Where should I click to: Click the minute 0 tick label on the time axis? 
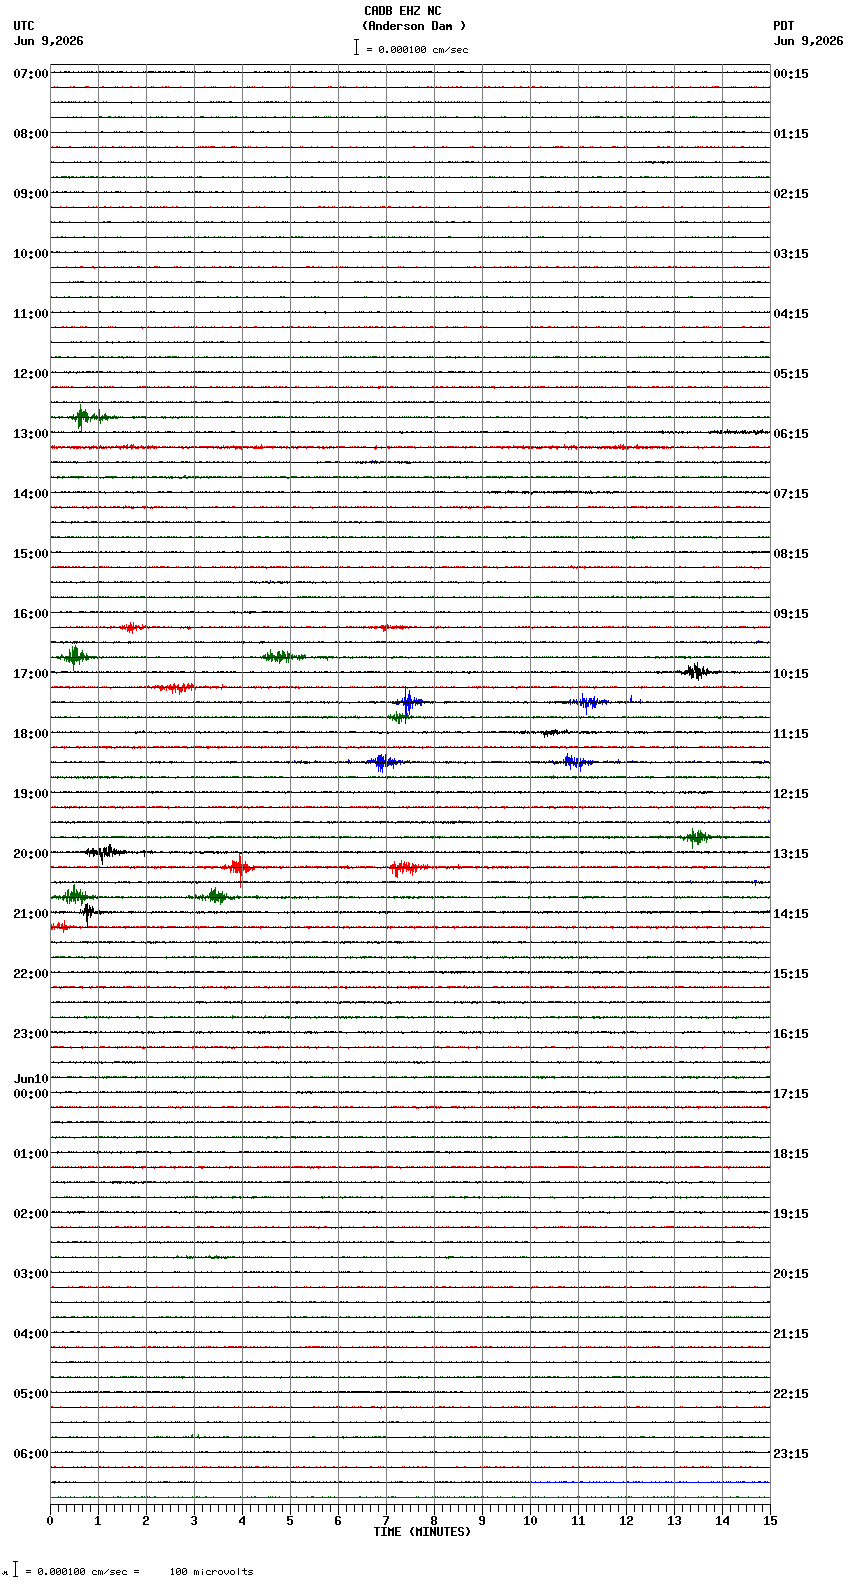pyautogui.click(x=50, y=1521)
